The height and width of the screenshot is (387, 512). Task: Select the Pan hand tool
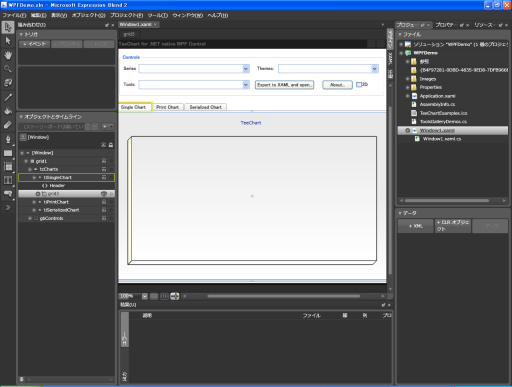pos(8,55)
